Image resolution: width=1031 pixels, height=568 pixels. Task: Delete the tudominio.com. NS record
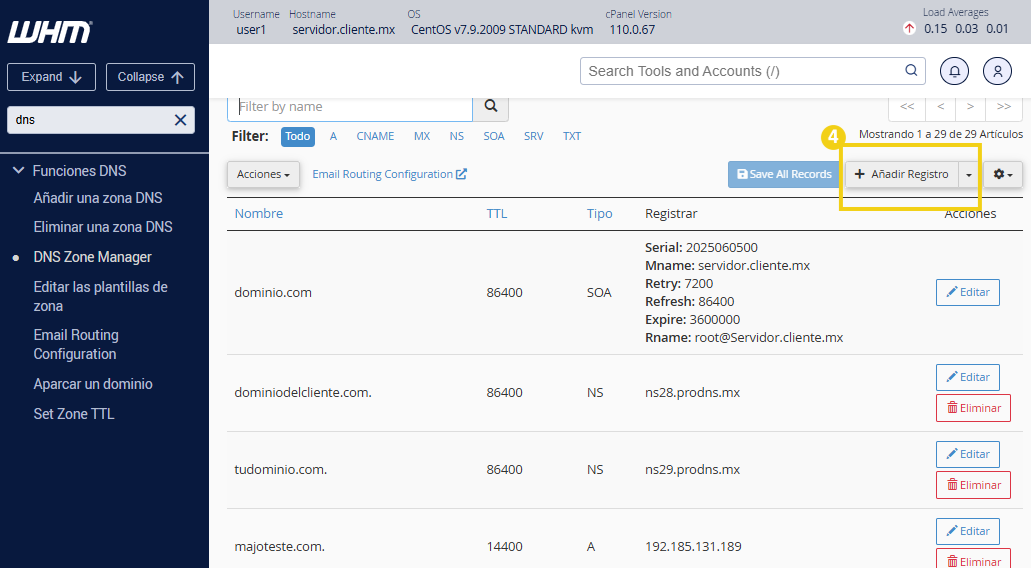click(973, 485)
